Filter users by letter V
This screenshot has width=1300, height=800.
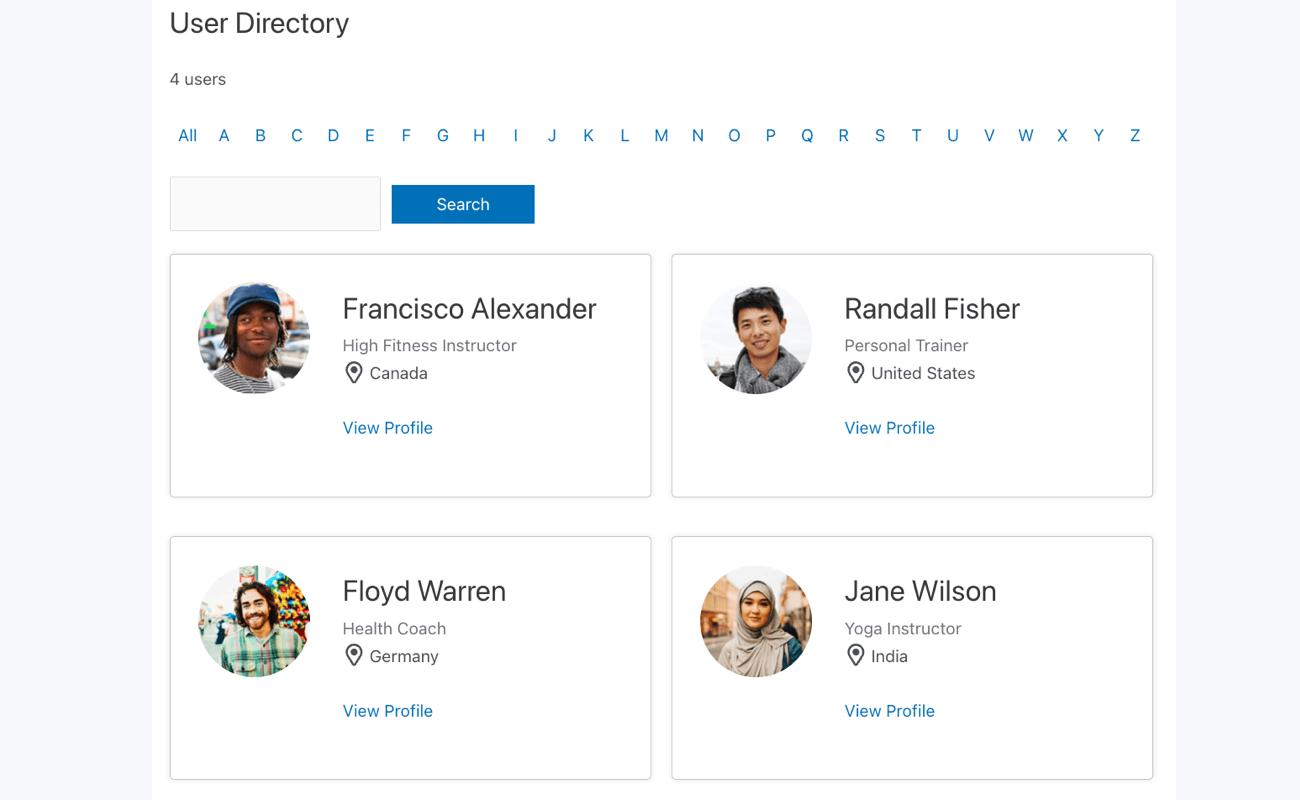989,136
